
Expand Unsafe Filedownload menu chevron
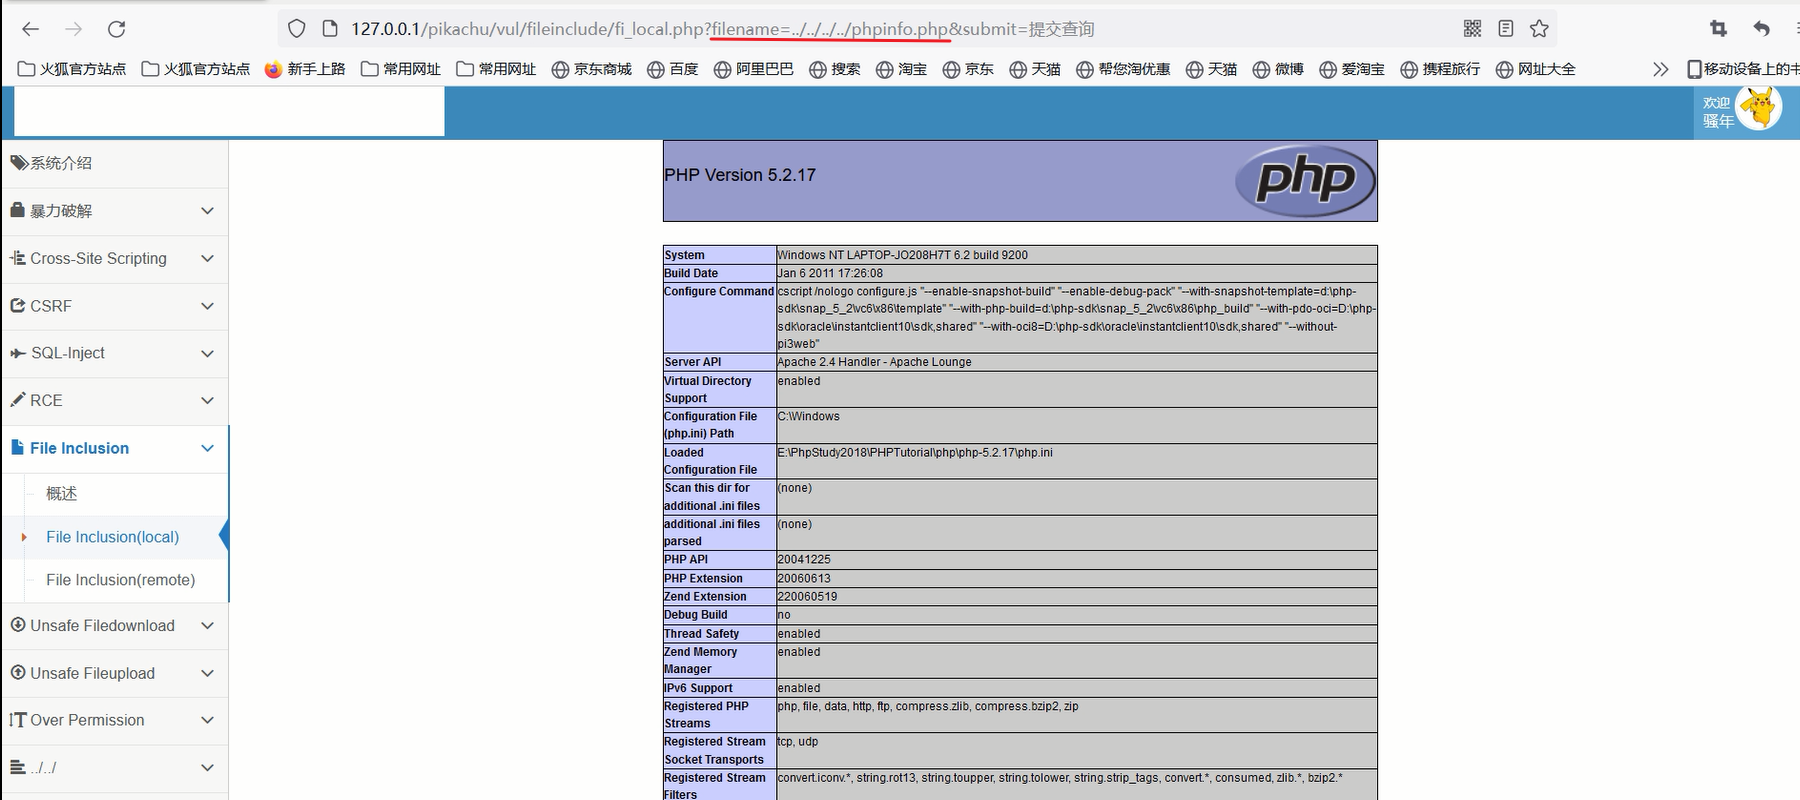207,626
